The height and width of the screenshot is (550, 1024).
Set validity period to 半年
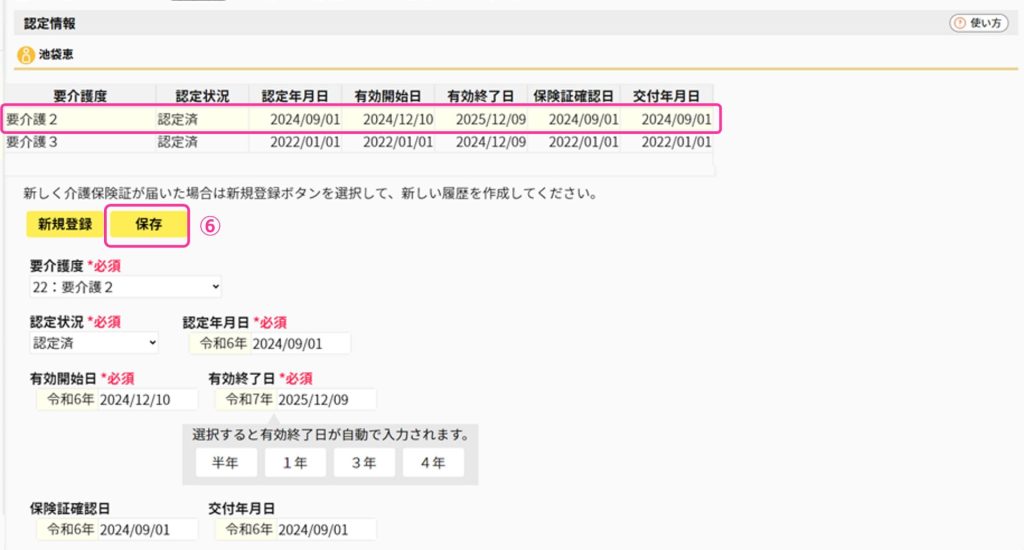[226, 462]
